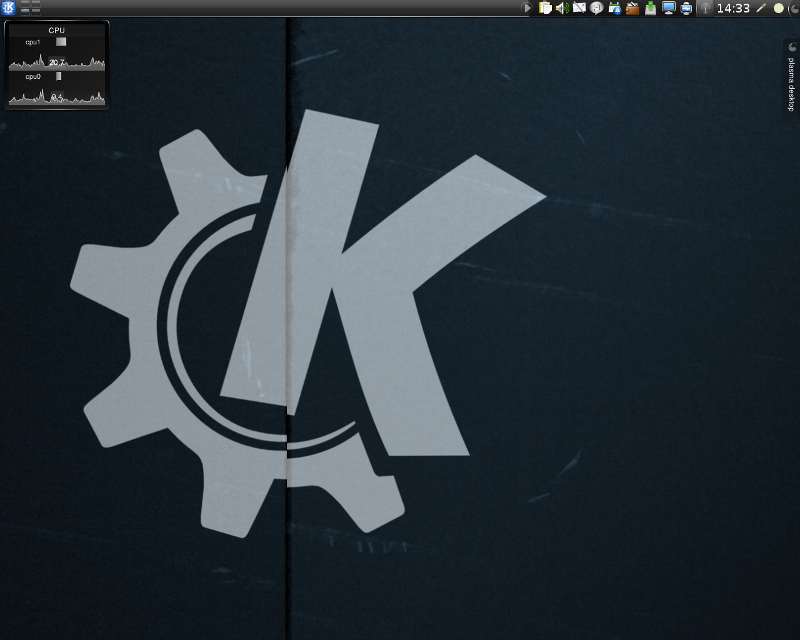The image size is (800, 640).
Task: Open the blue monitor display tray icon
Action: [x=668, y=8]
